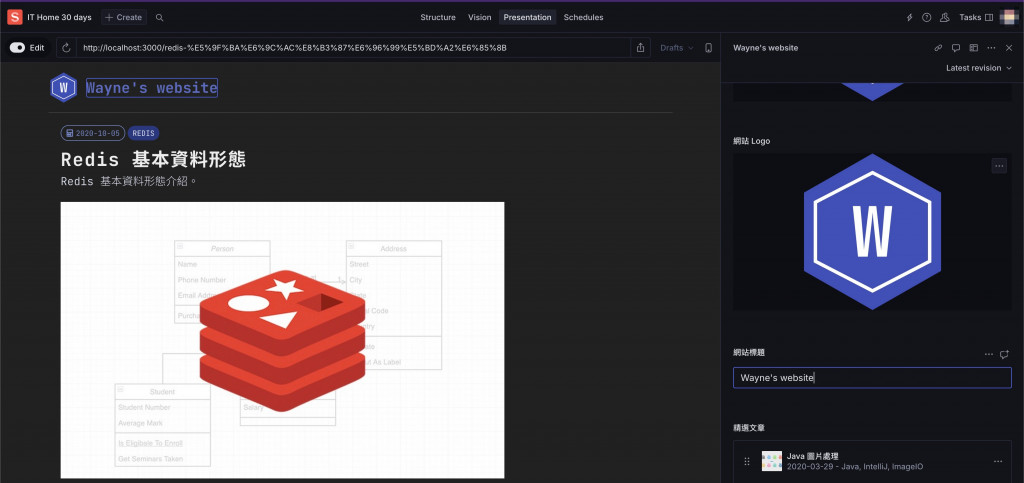
Task: Open options menu on the 網站 Logo image
Action: click(999, 166)
